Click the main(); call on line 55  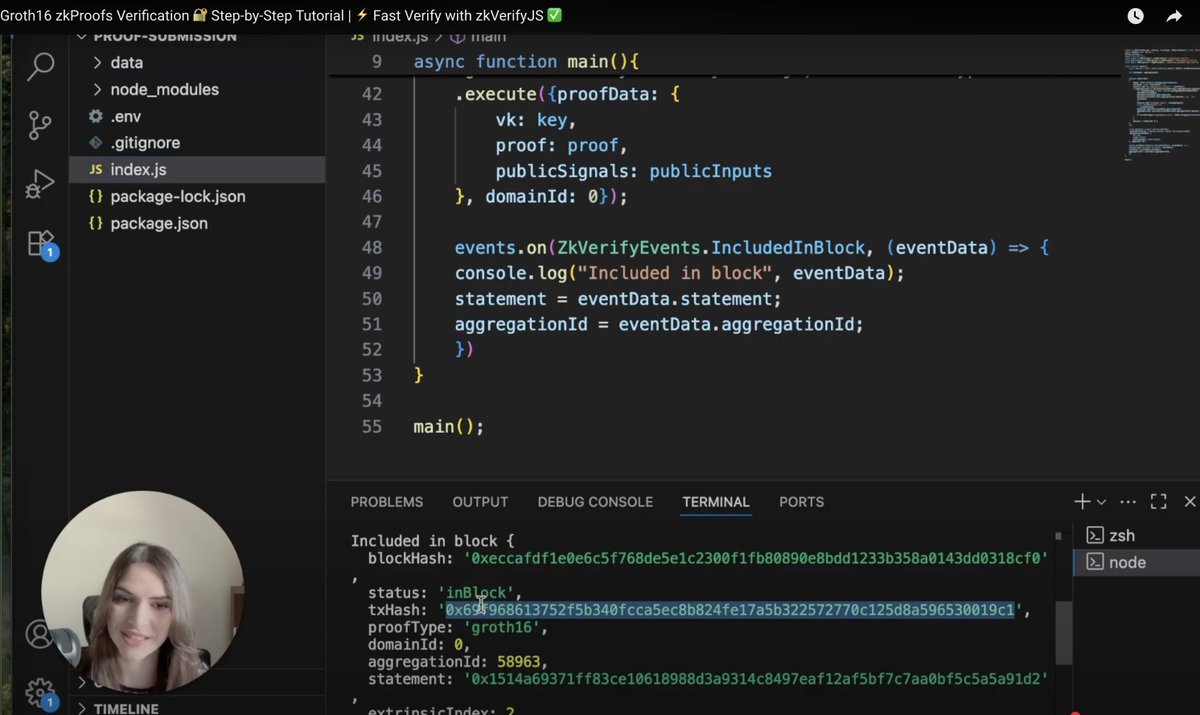[449, 426]
